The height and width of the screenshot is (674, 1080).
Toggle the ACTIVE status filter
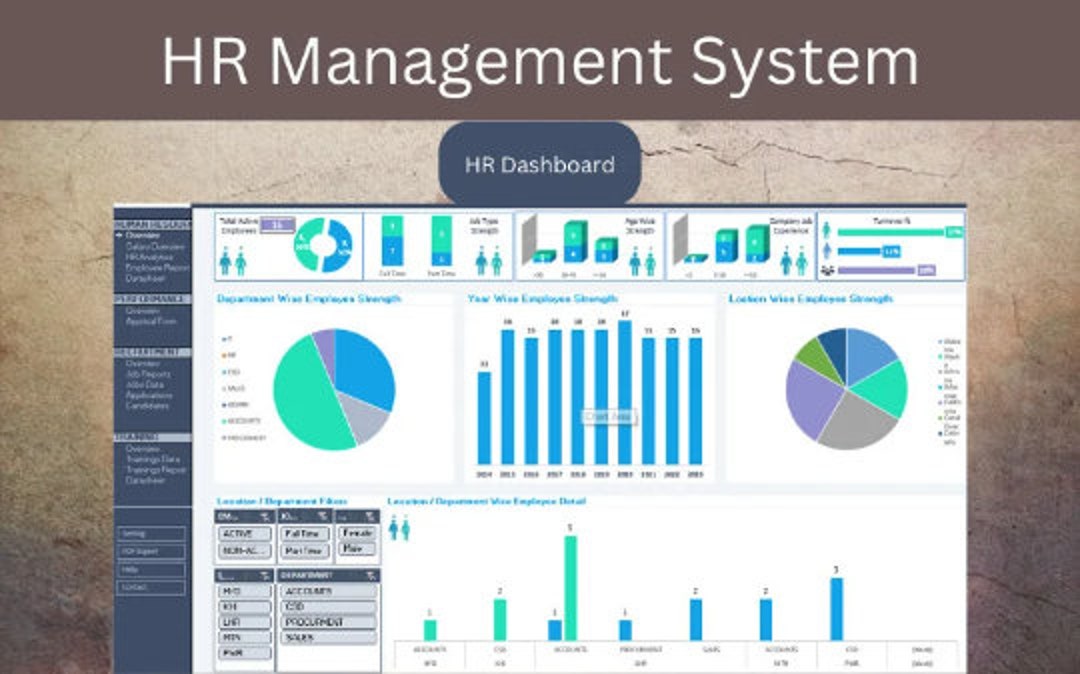(x=247, y=533)
